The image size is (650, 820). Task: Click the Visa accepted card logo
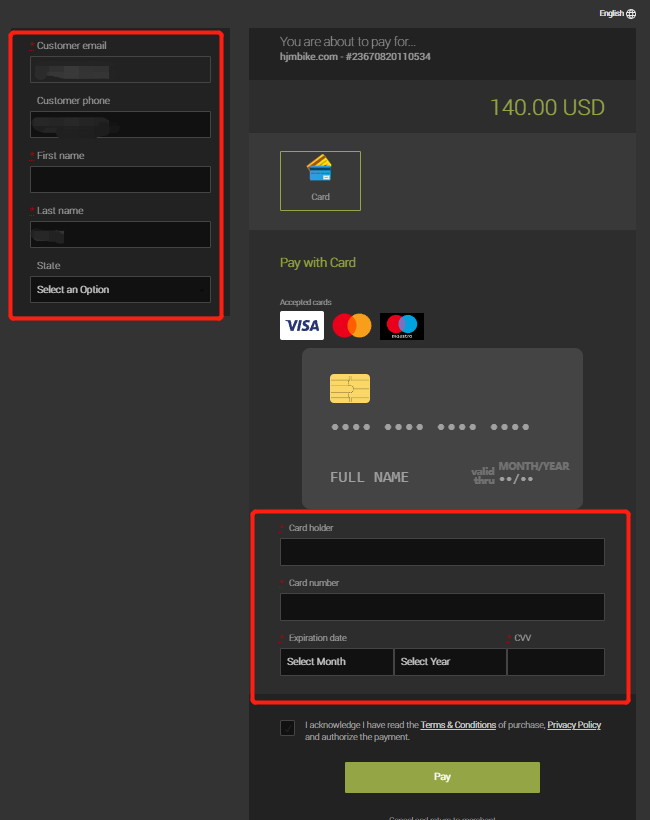coord(302,325)
